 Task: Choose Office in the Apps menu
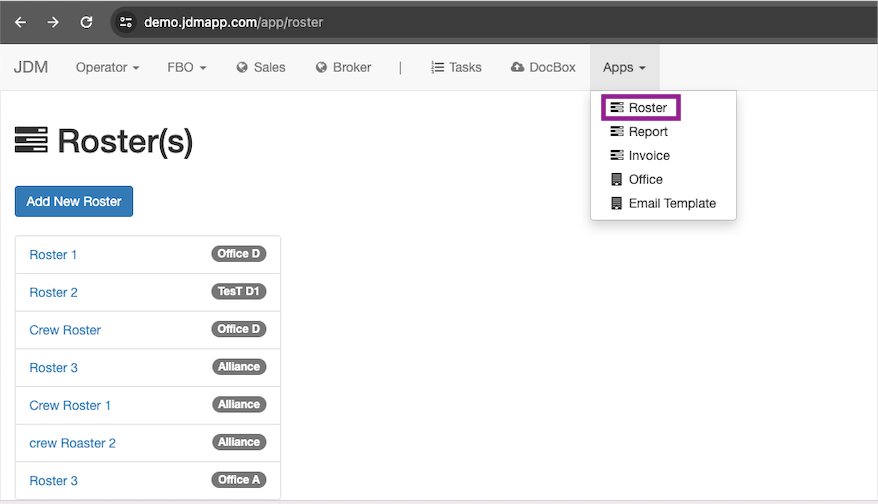[645, 180]
